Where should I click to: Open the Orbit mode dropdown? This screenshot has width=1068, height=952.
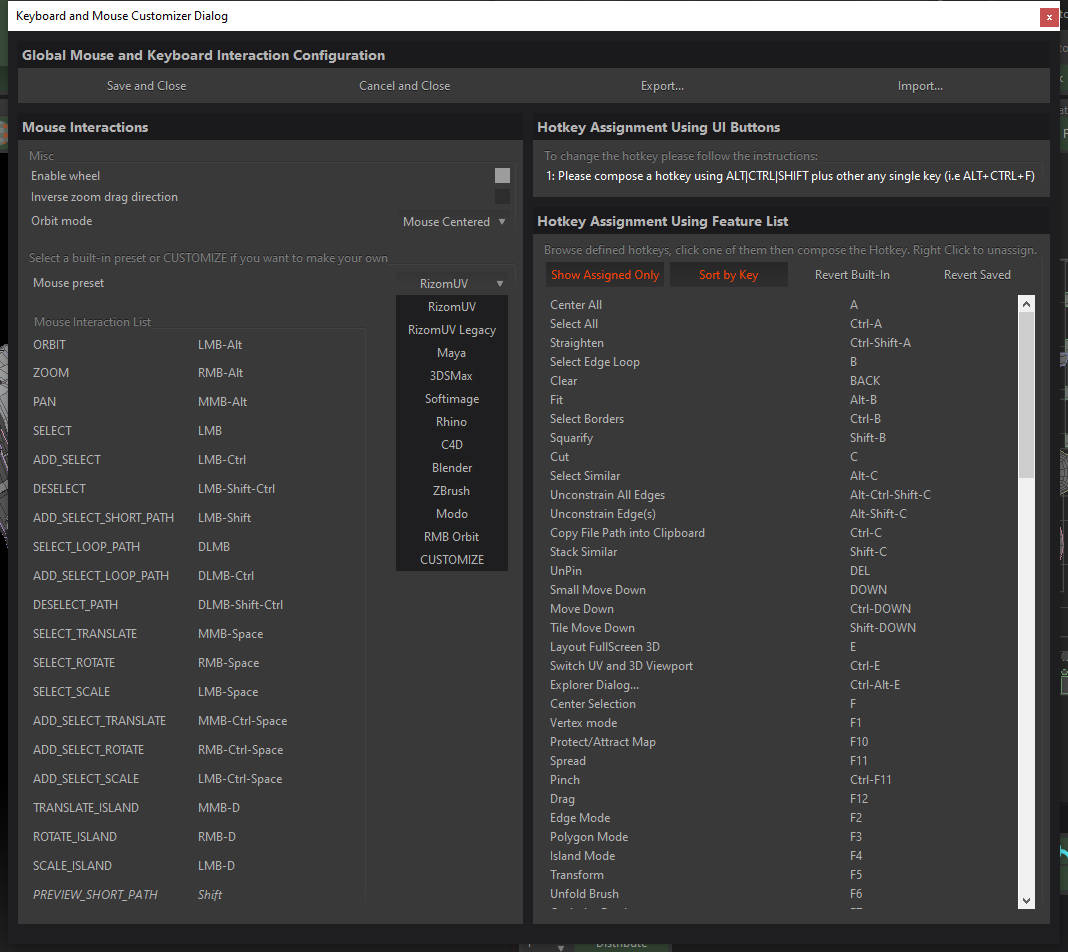point(454,222)
